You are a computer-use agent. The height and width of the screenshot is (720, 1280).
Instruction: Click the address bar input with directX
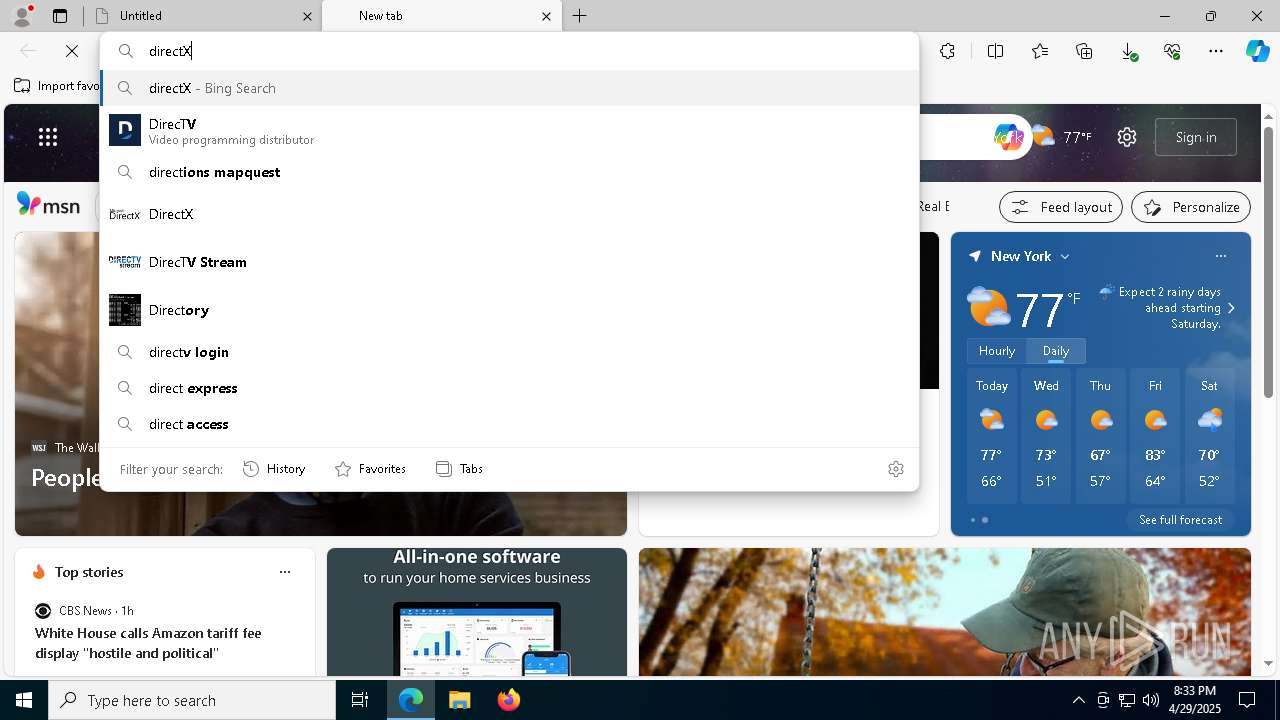click(x=509, y=51)
